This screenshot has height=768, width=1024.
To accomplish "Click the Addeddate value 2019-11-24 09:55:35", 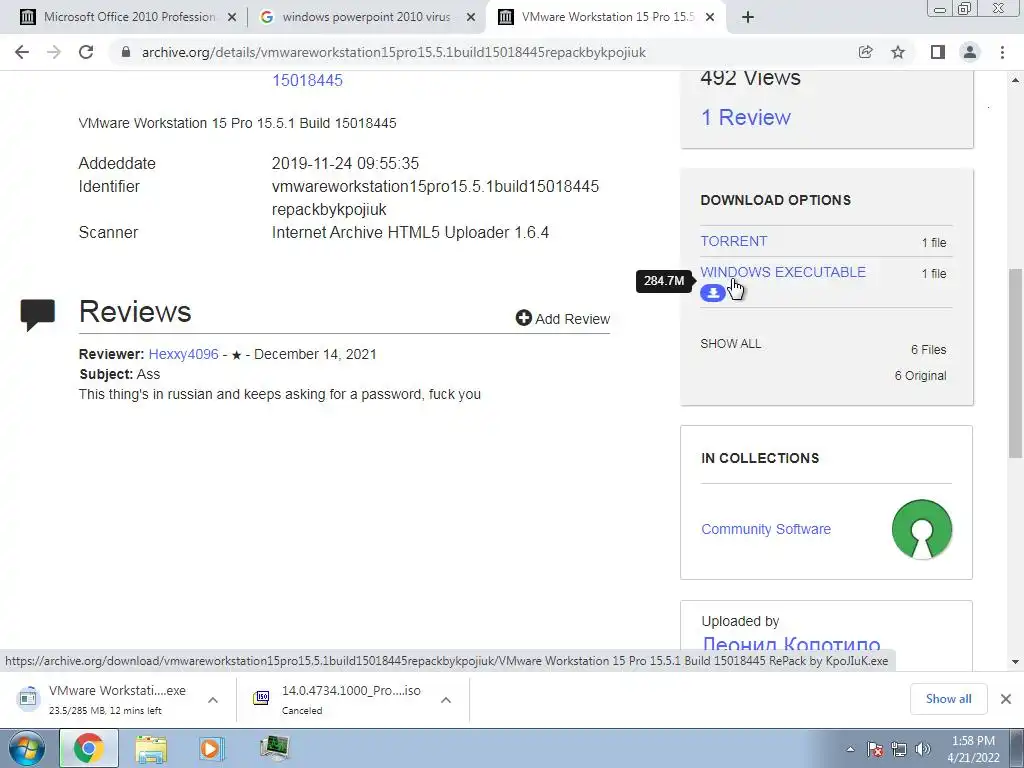I will pos(345,163).
